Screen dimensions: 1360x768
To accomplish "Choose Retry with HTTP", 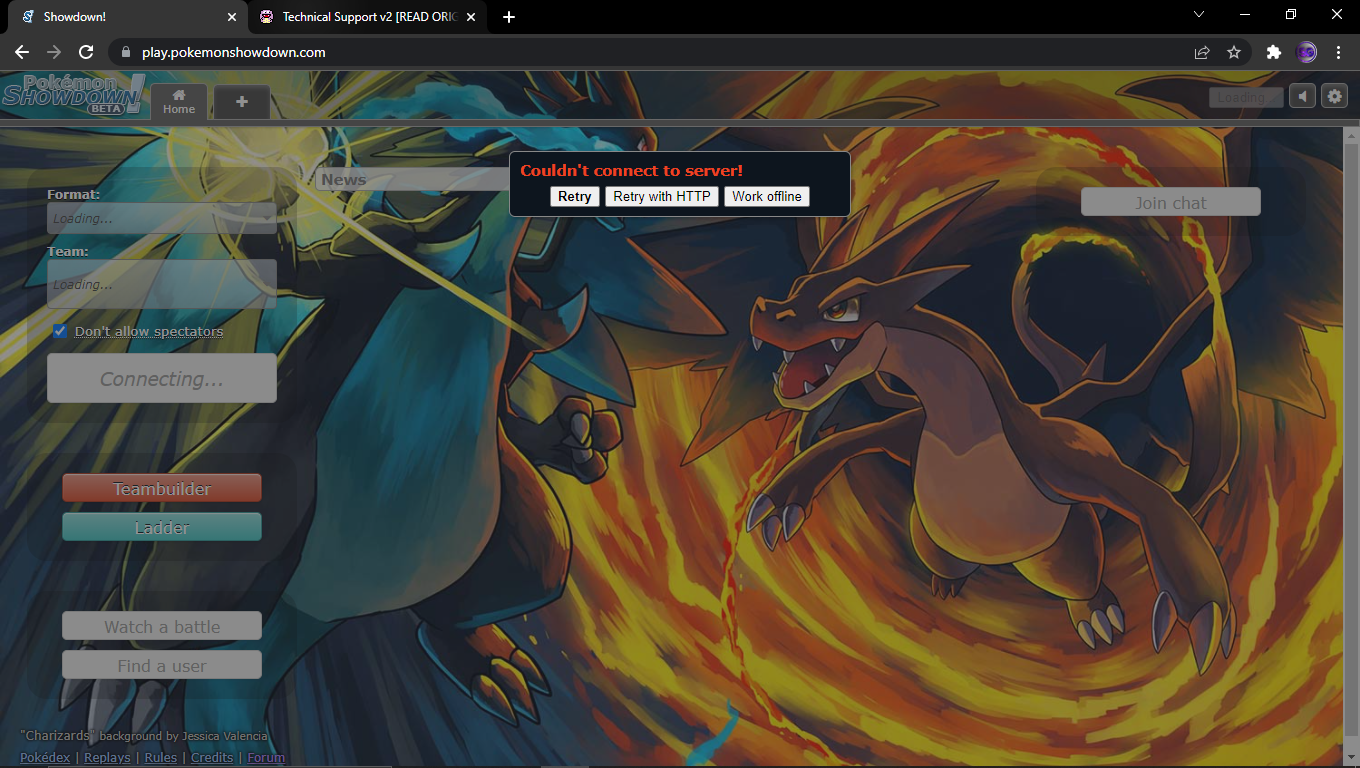I will click(x=662, y=196).
